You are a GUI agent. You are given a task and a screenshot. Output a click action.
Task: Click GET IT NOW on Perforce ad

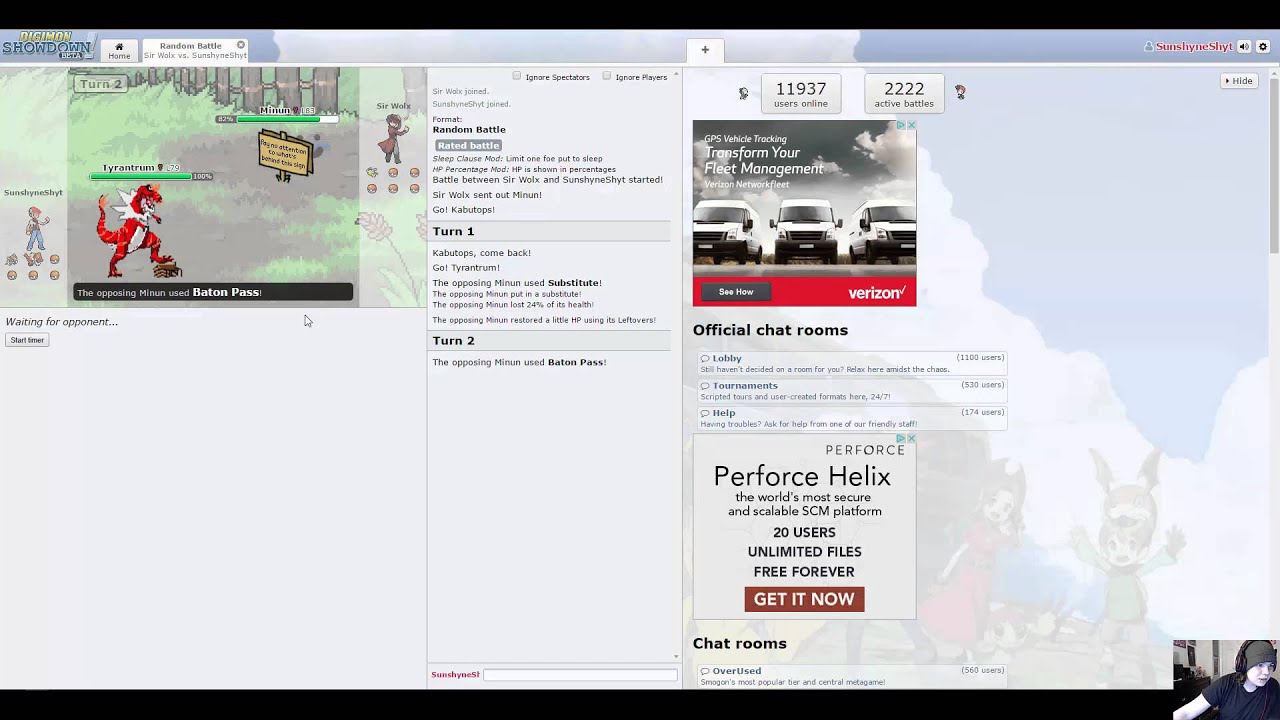click(x=804, y=599)
